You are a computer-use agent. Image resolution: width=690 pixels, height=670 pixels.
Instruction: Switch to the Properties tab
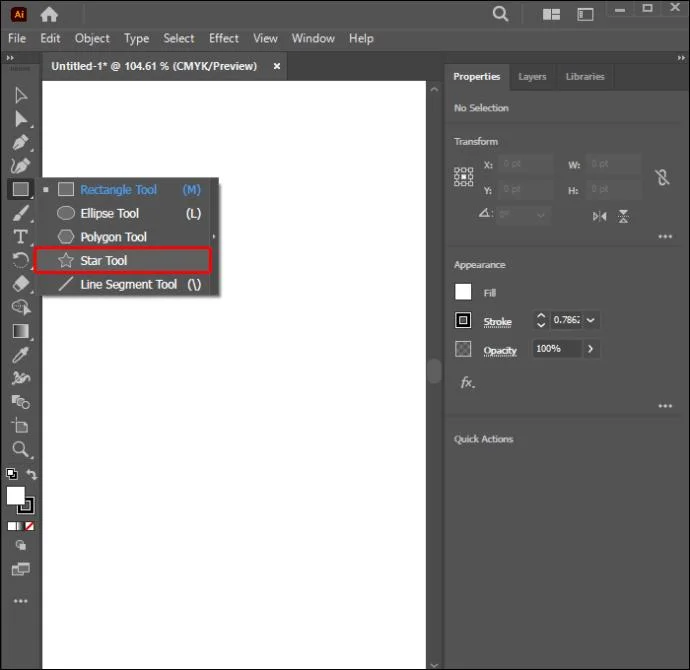[477, 77]
